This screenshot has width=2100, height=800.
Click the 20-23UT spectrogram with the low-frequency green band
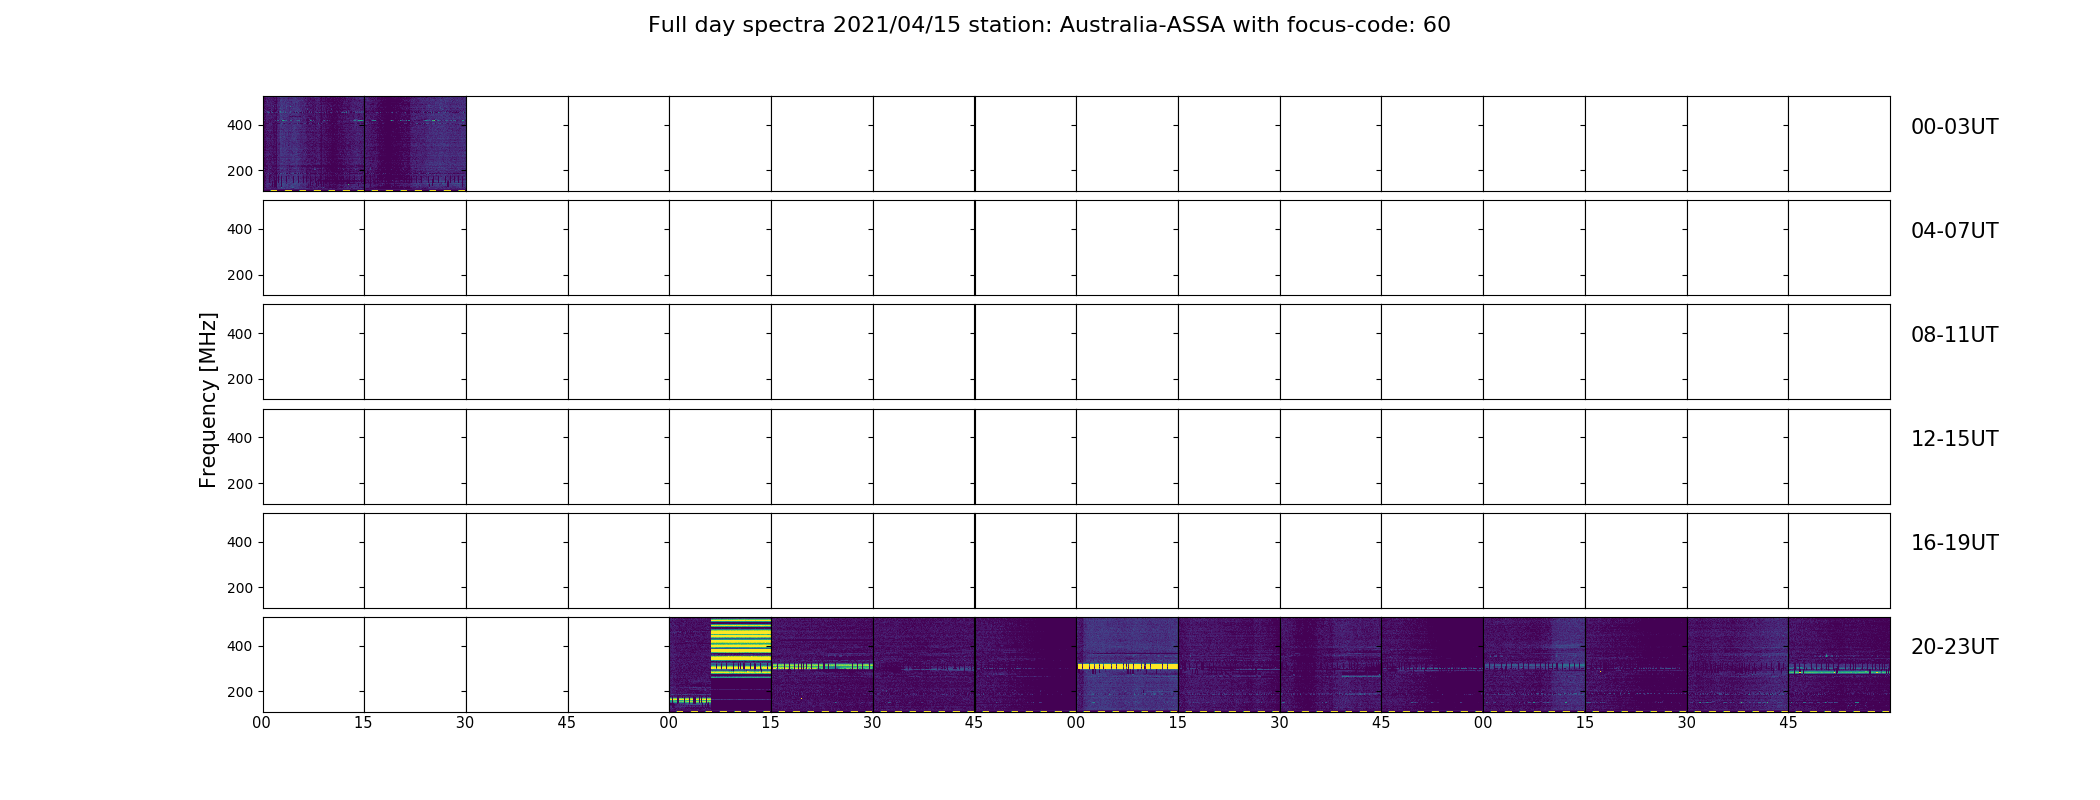coord(690,665)
